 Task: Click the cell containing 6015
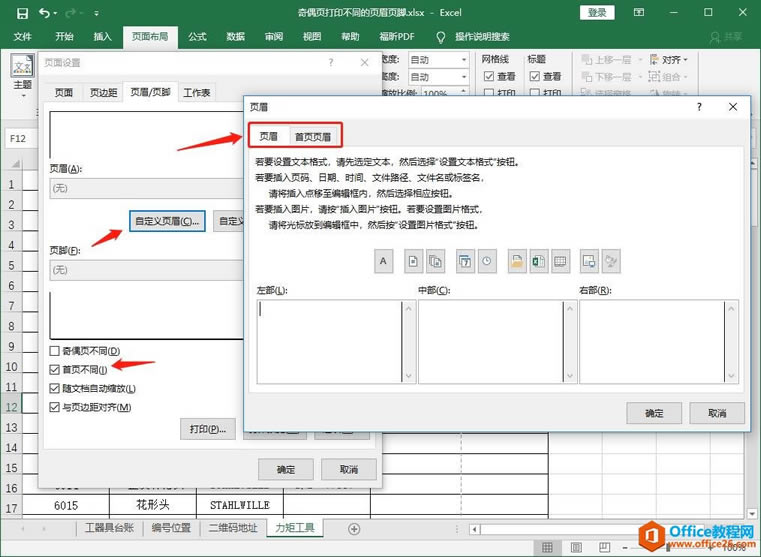pyautogui.click(x=66, y=505)
